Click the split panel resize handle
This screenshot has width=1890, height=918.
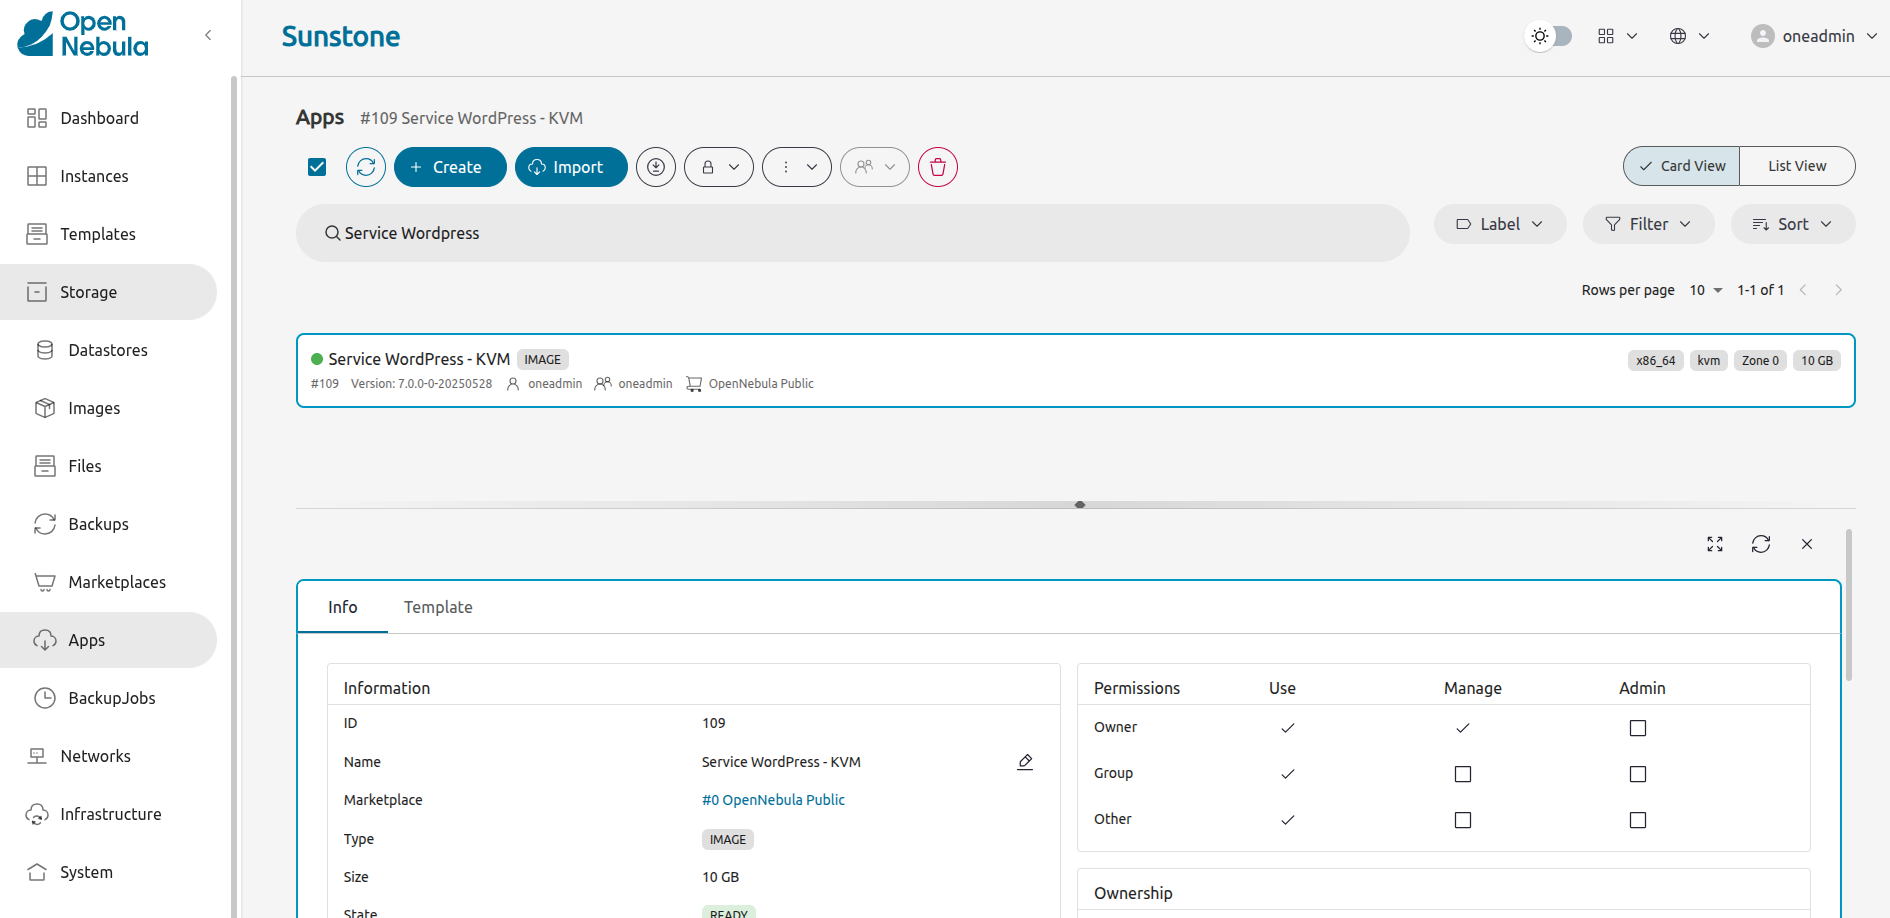click(x=1080, y=505)
